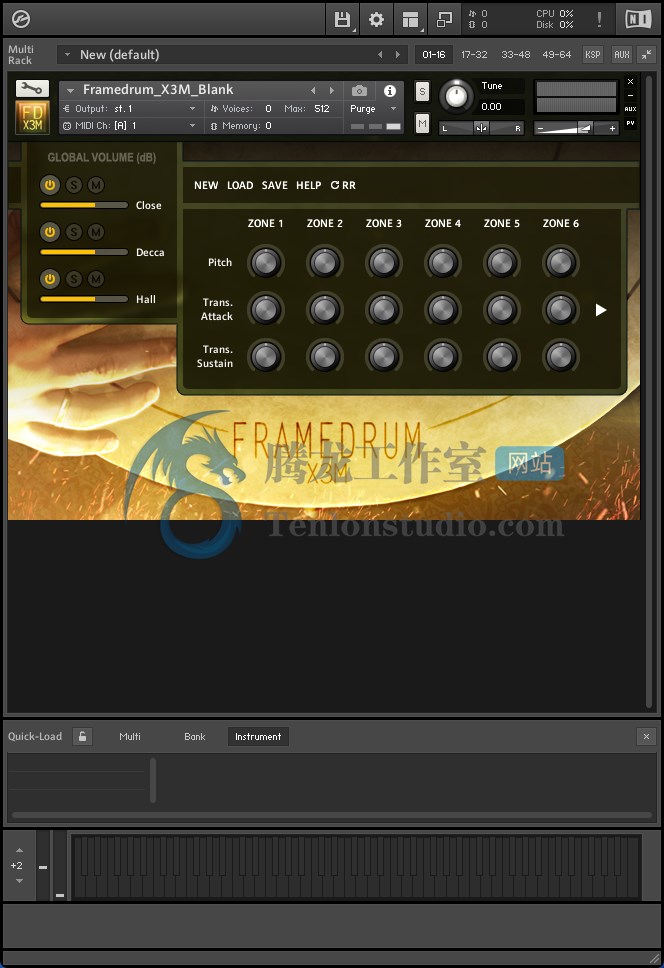Click the Zone 1 Pitch knob
Viewport: 664px width, 968px height.
click(x=265, y=262)
